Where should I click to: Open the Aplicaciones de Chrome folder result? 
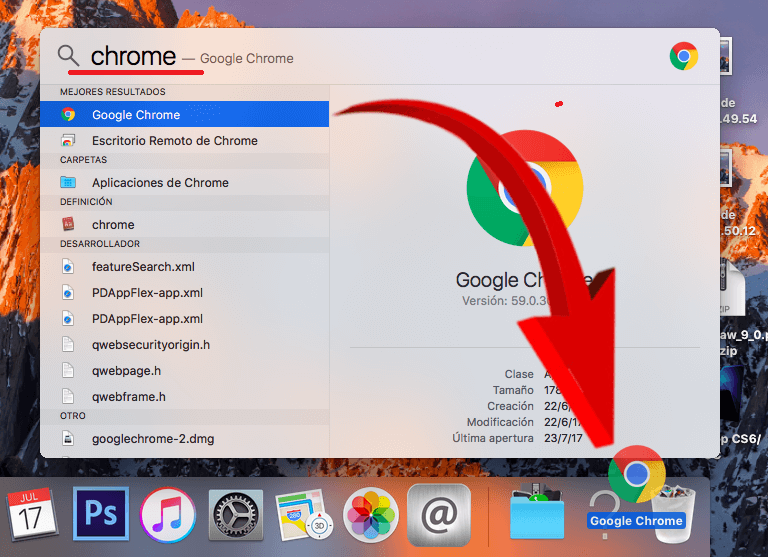[x=185, y=182]
